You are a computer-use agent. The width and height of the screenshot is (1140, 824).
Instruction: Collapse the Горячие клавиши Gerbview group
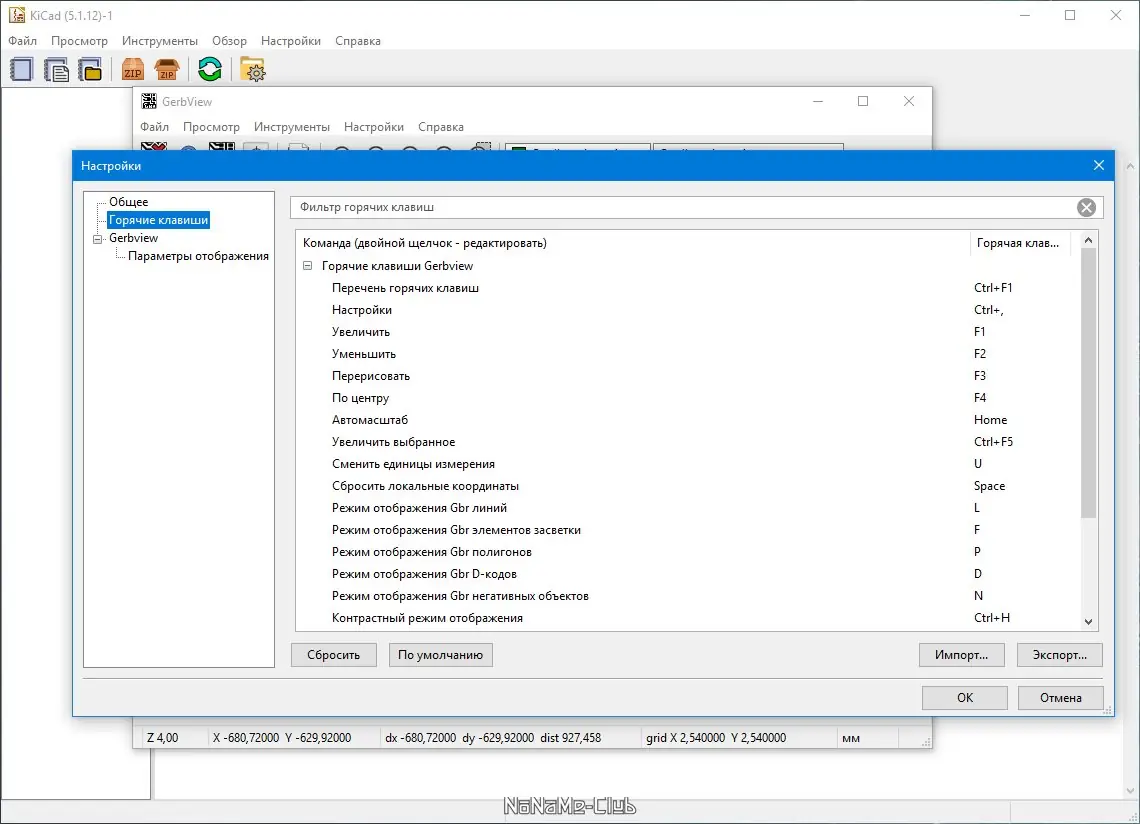[308, 266]
